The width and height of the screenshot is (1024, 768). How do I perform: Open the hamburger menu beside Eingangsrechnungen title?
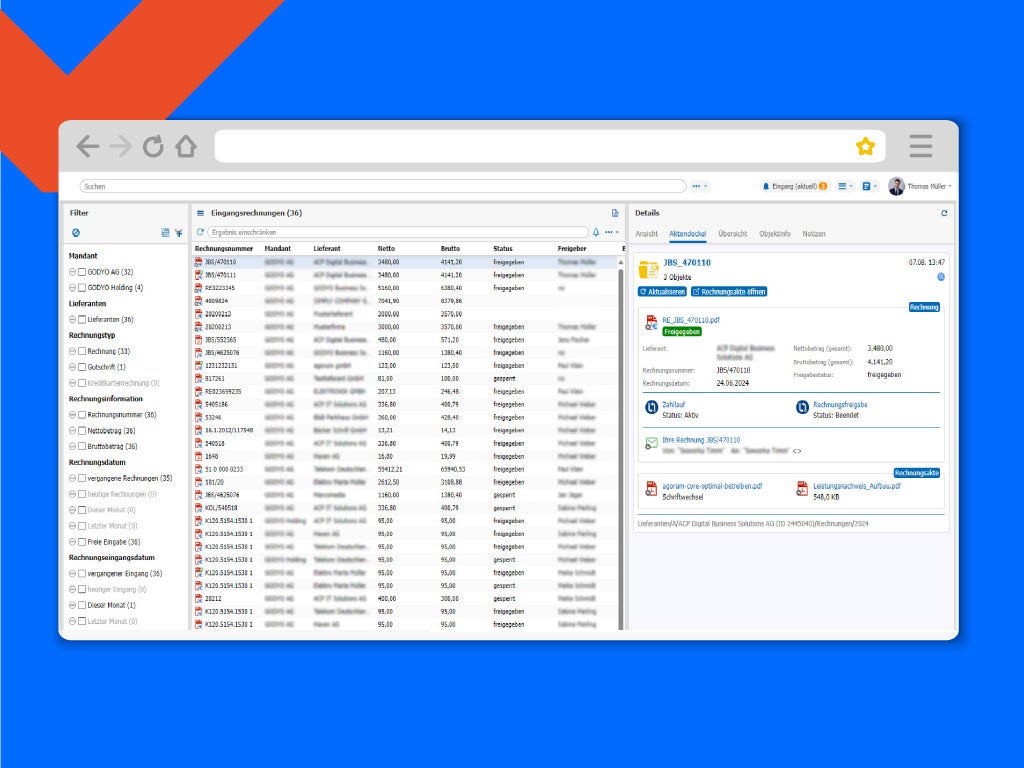pos(200,213)
